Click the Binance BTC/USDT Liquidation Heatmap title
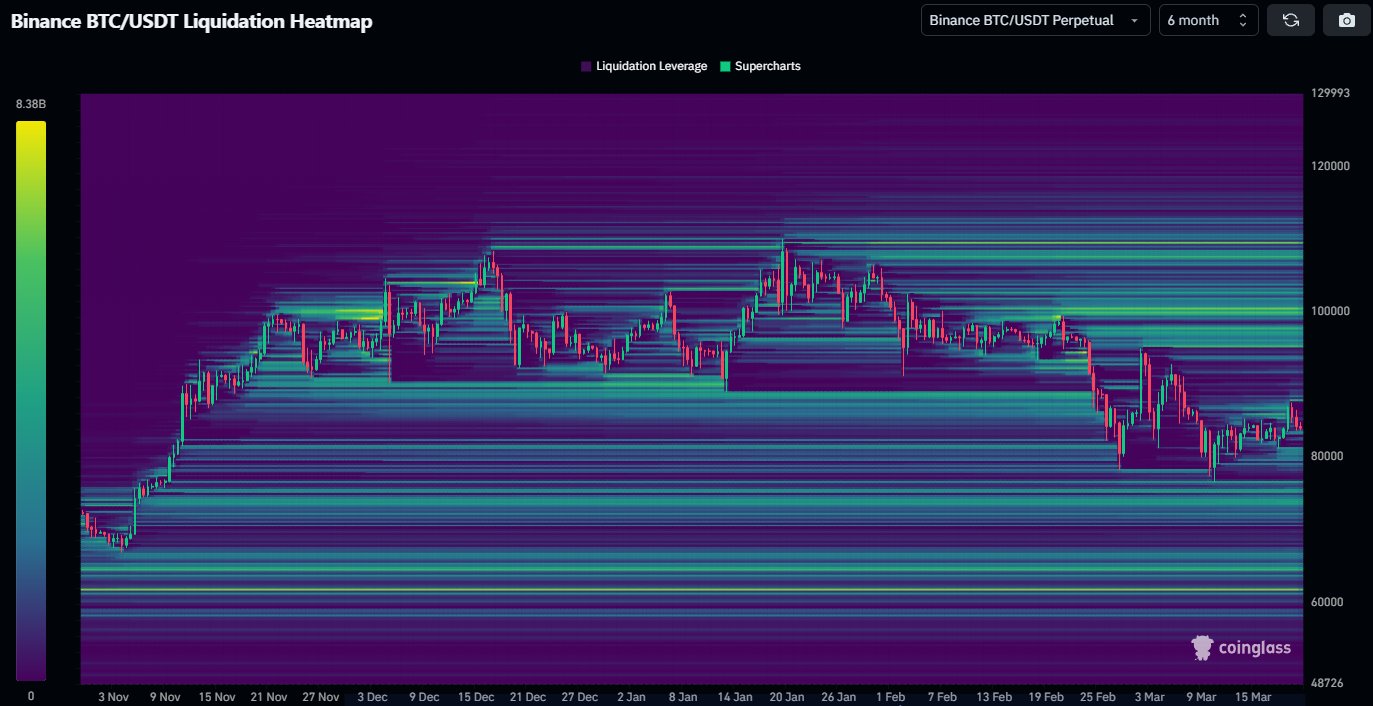Viewport: 1373px width, 706px height. pos(191,21)
